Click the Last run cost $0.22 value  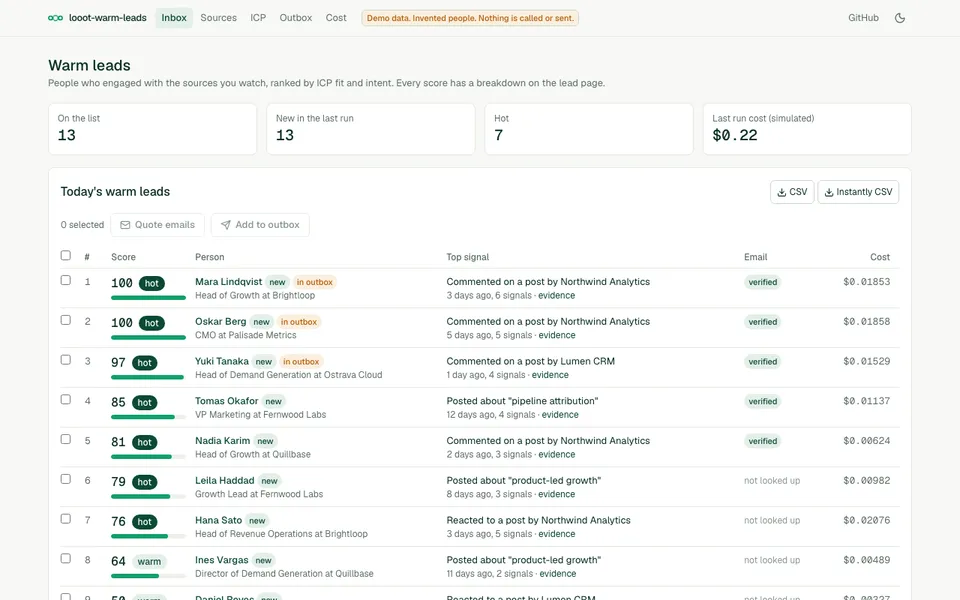click(735, 135)
